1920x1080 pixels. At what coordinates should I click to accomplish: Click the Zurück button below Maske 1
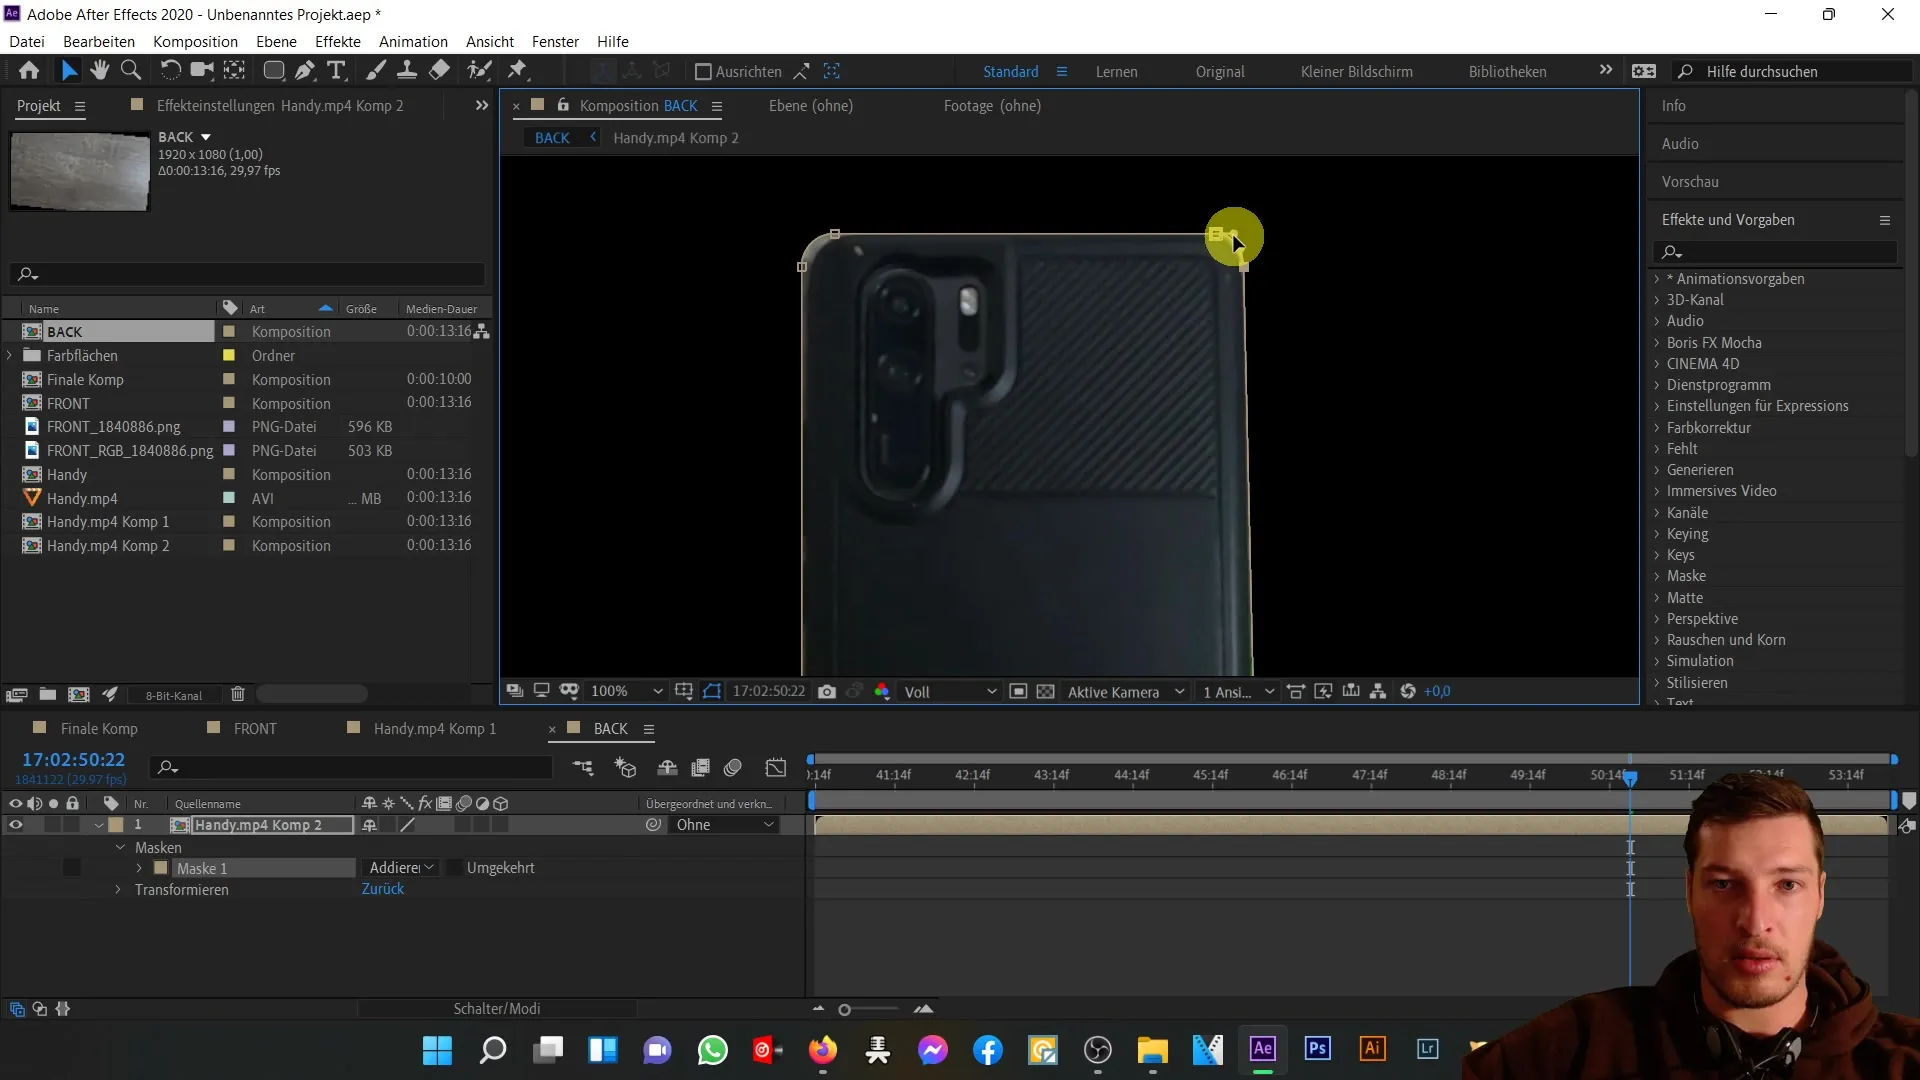tap(384, 889)
